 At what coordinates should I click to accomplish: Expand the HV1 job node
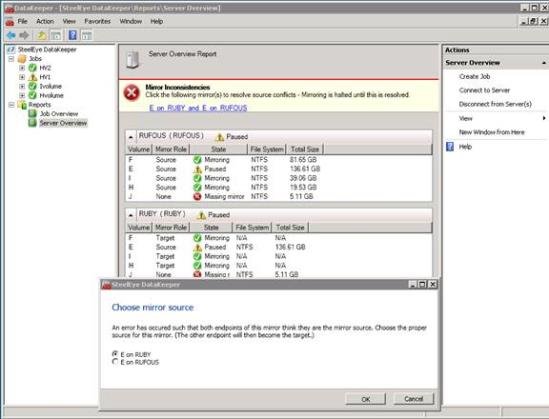pyautogui.click(x=22, y=77)
